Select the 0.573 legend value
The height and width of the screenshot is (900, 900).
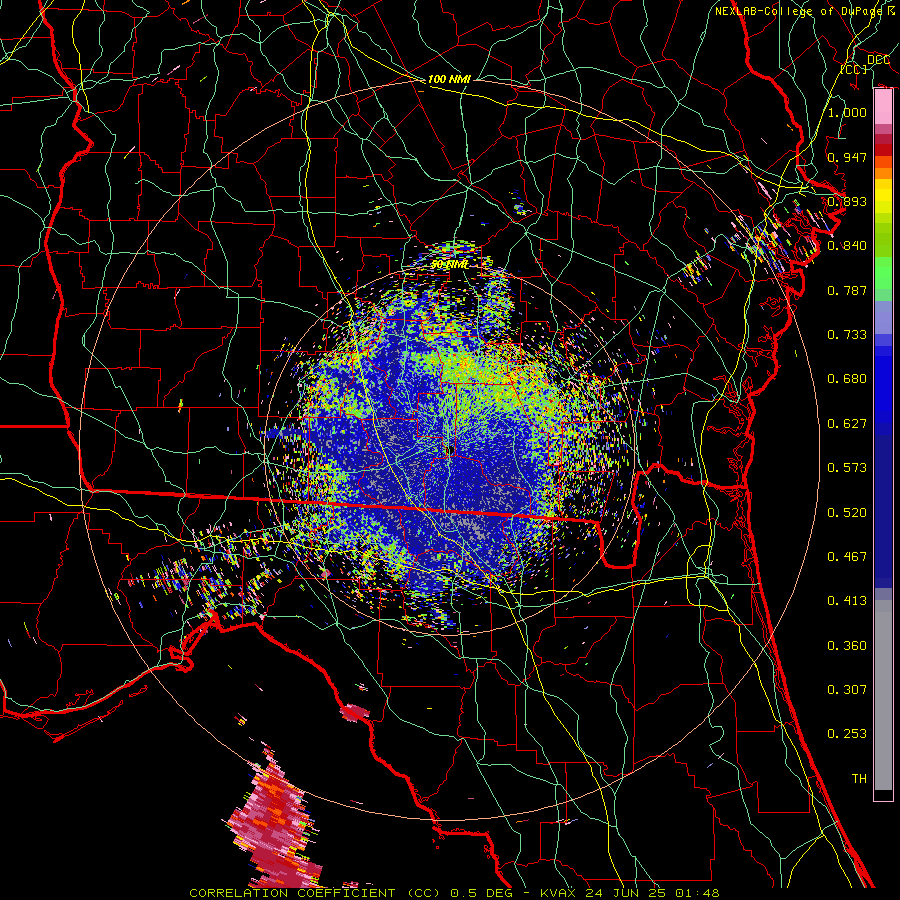tap(847, 467)
